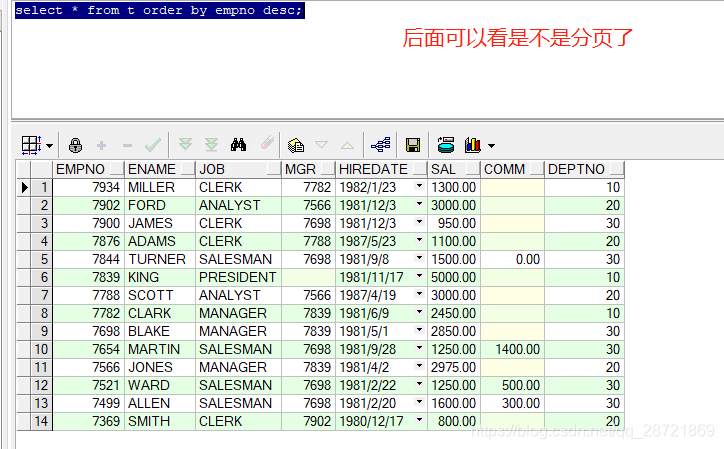Select the PRESIDENT job cell

click(x=238, y=277)
